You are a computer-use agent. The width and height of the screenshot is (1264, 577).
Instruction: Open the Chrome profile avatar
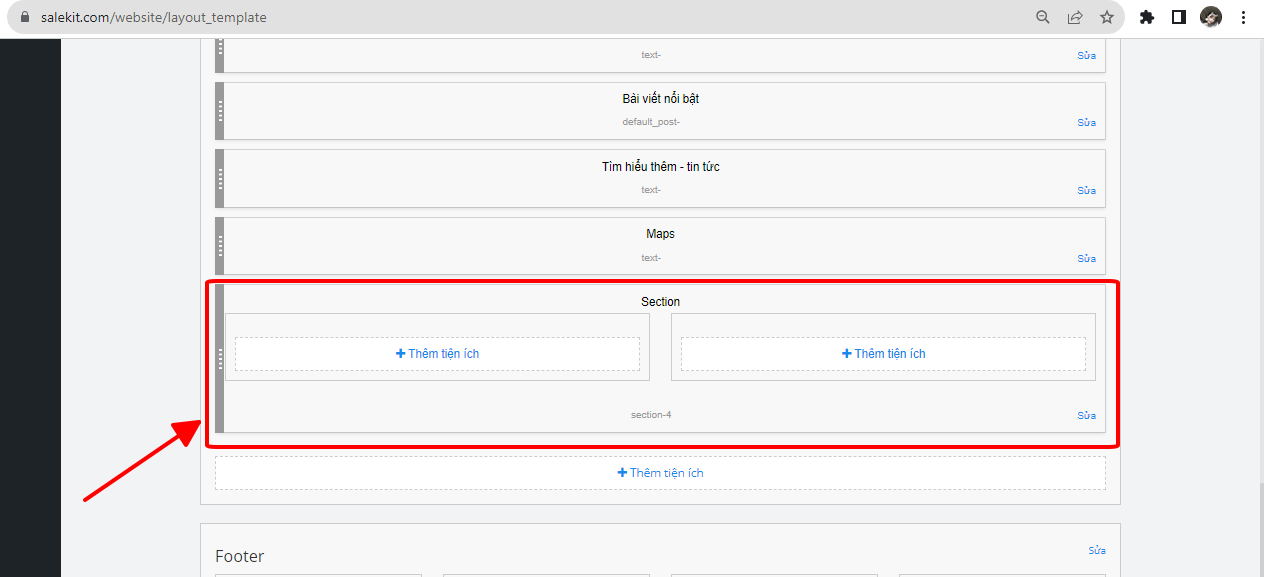tap(1211, 17)
